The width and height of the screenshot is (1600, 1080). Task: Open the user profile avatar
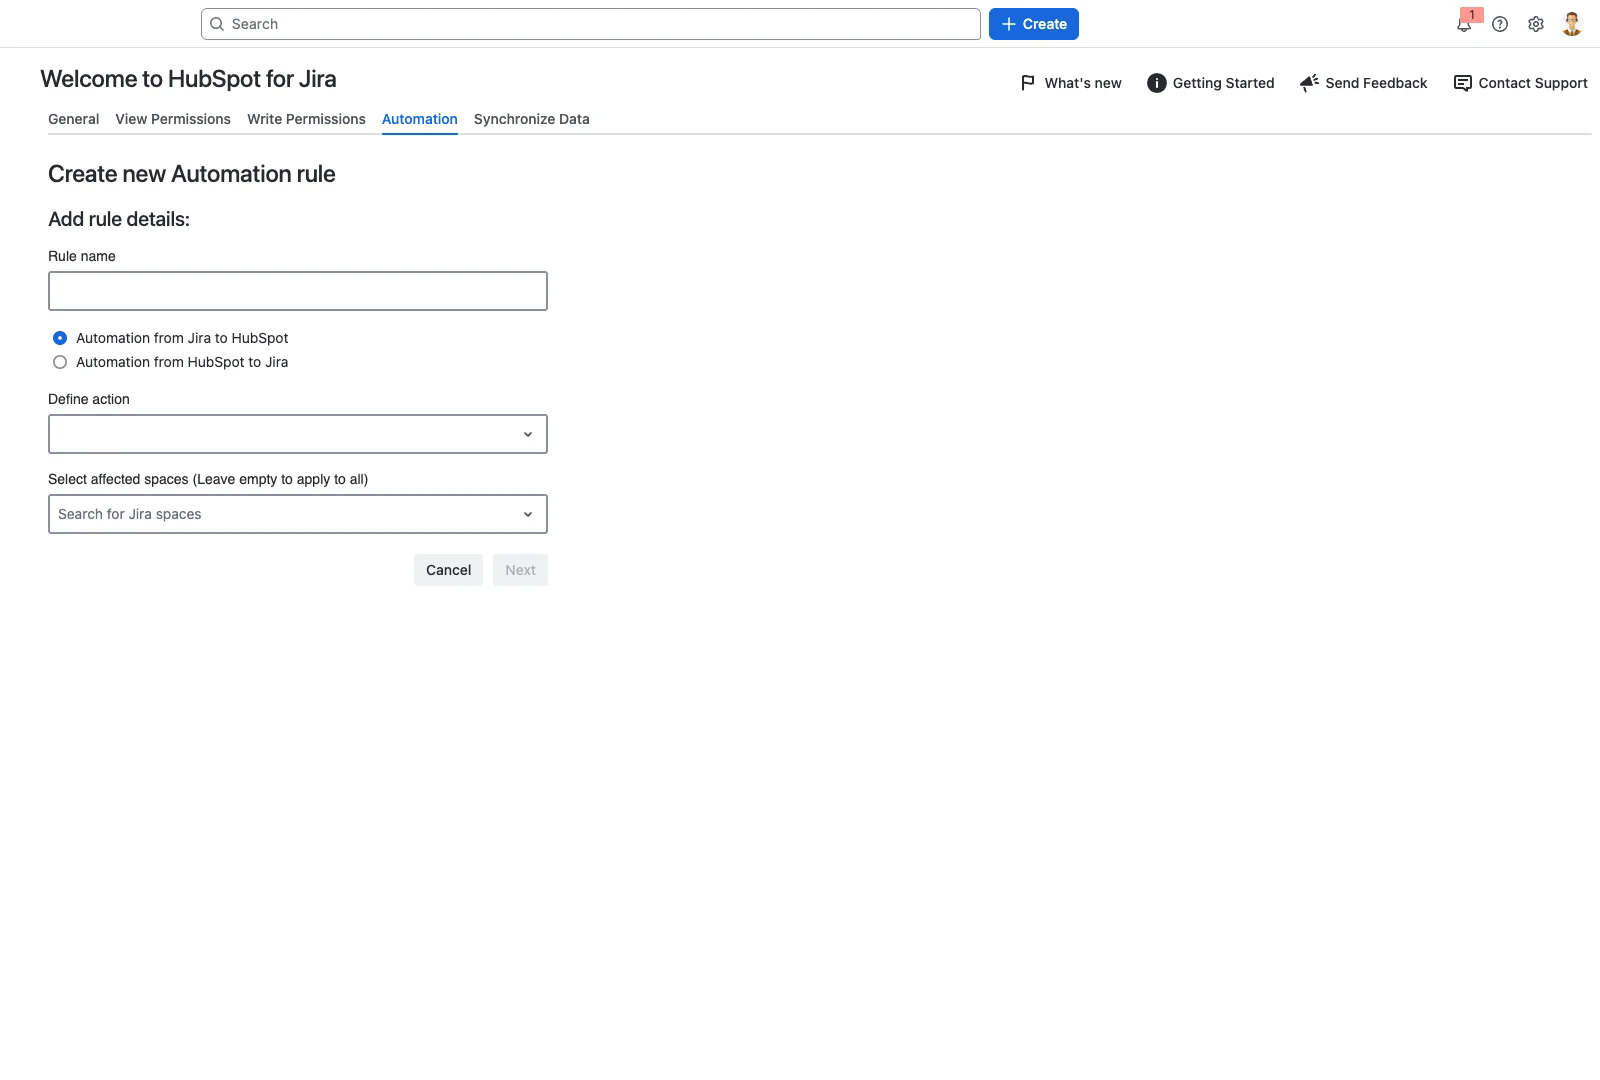click(1572, 24)
